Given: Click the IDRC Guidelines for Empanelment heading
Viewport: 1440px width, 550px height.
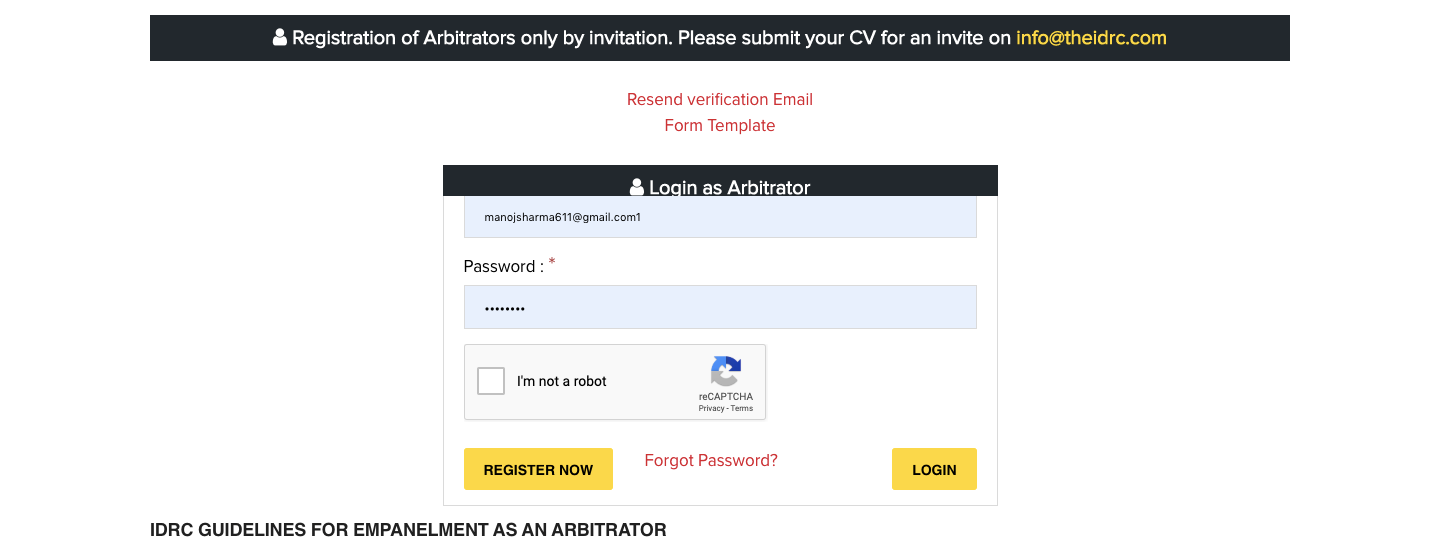Looking at the screenshot, I should 408,530.
